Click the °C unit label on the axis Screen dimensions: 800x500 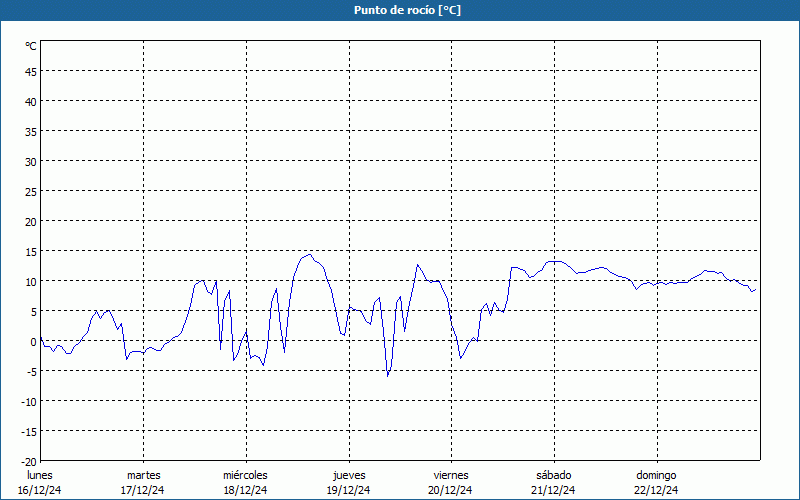coord(31,46)
